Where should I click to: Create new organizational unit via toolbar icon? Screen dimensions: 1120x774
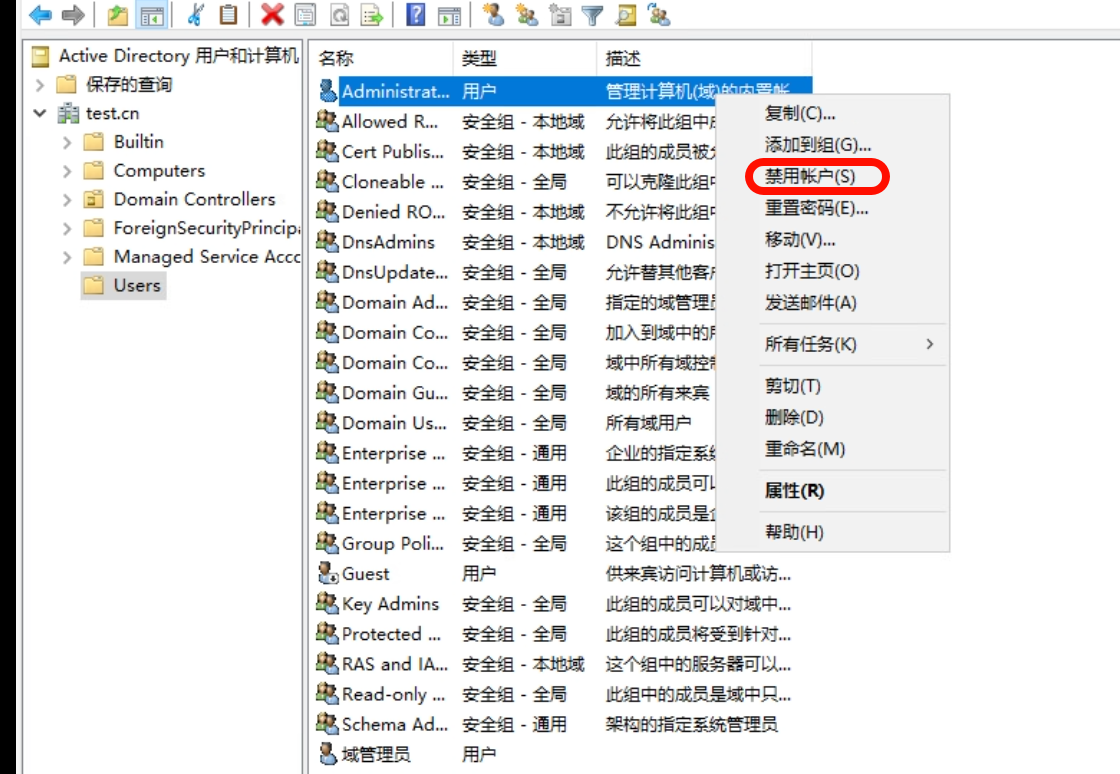click(x=560, y=14)
